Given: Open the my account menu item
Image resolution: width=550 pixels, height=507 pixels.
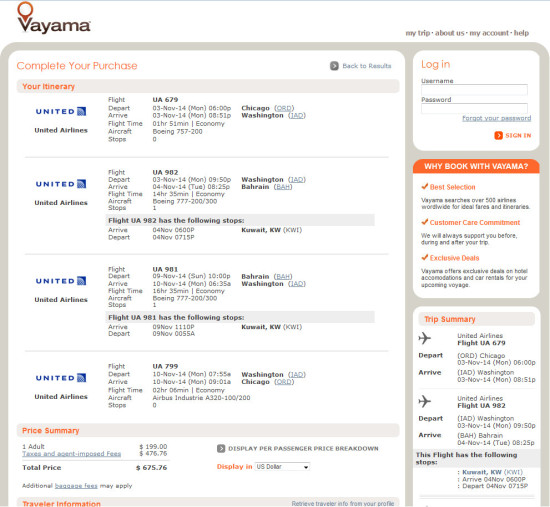Looking at the screenshot, I should pyautogui.click(x=489, y=33).
